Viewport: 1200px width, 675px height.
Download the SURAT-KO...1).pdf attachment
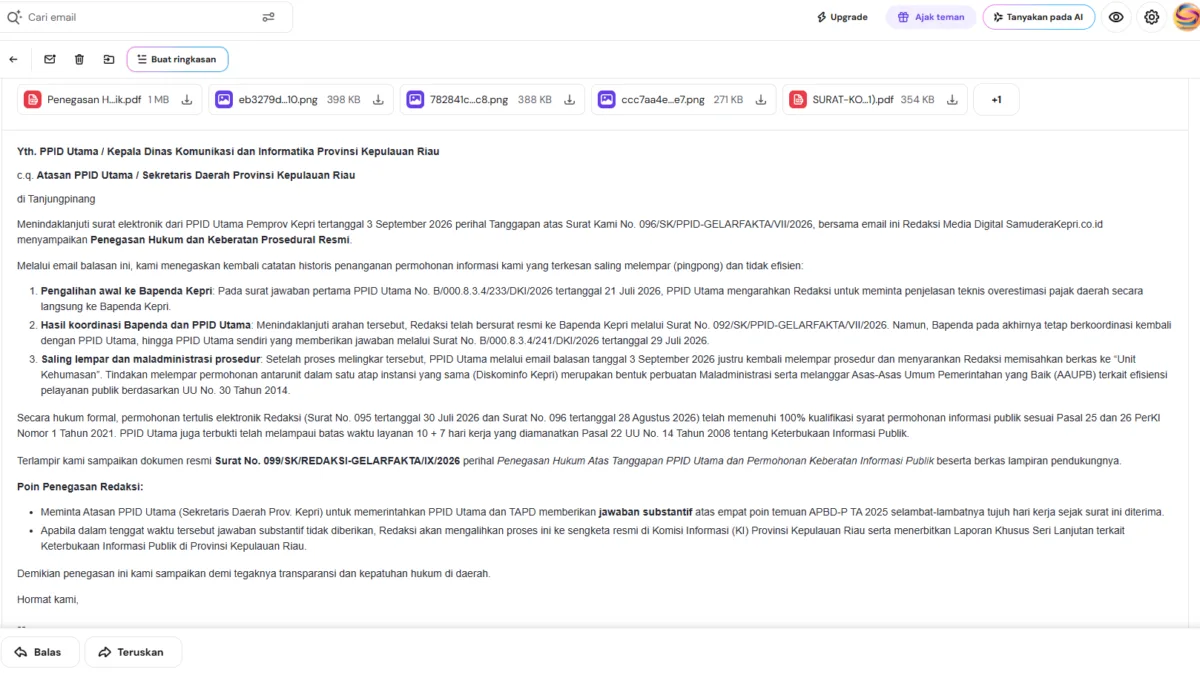pos(952,100)
